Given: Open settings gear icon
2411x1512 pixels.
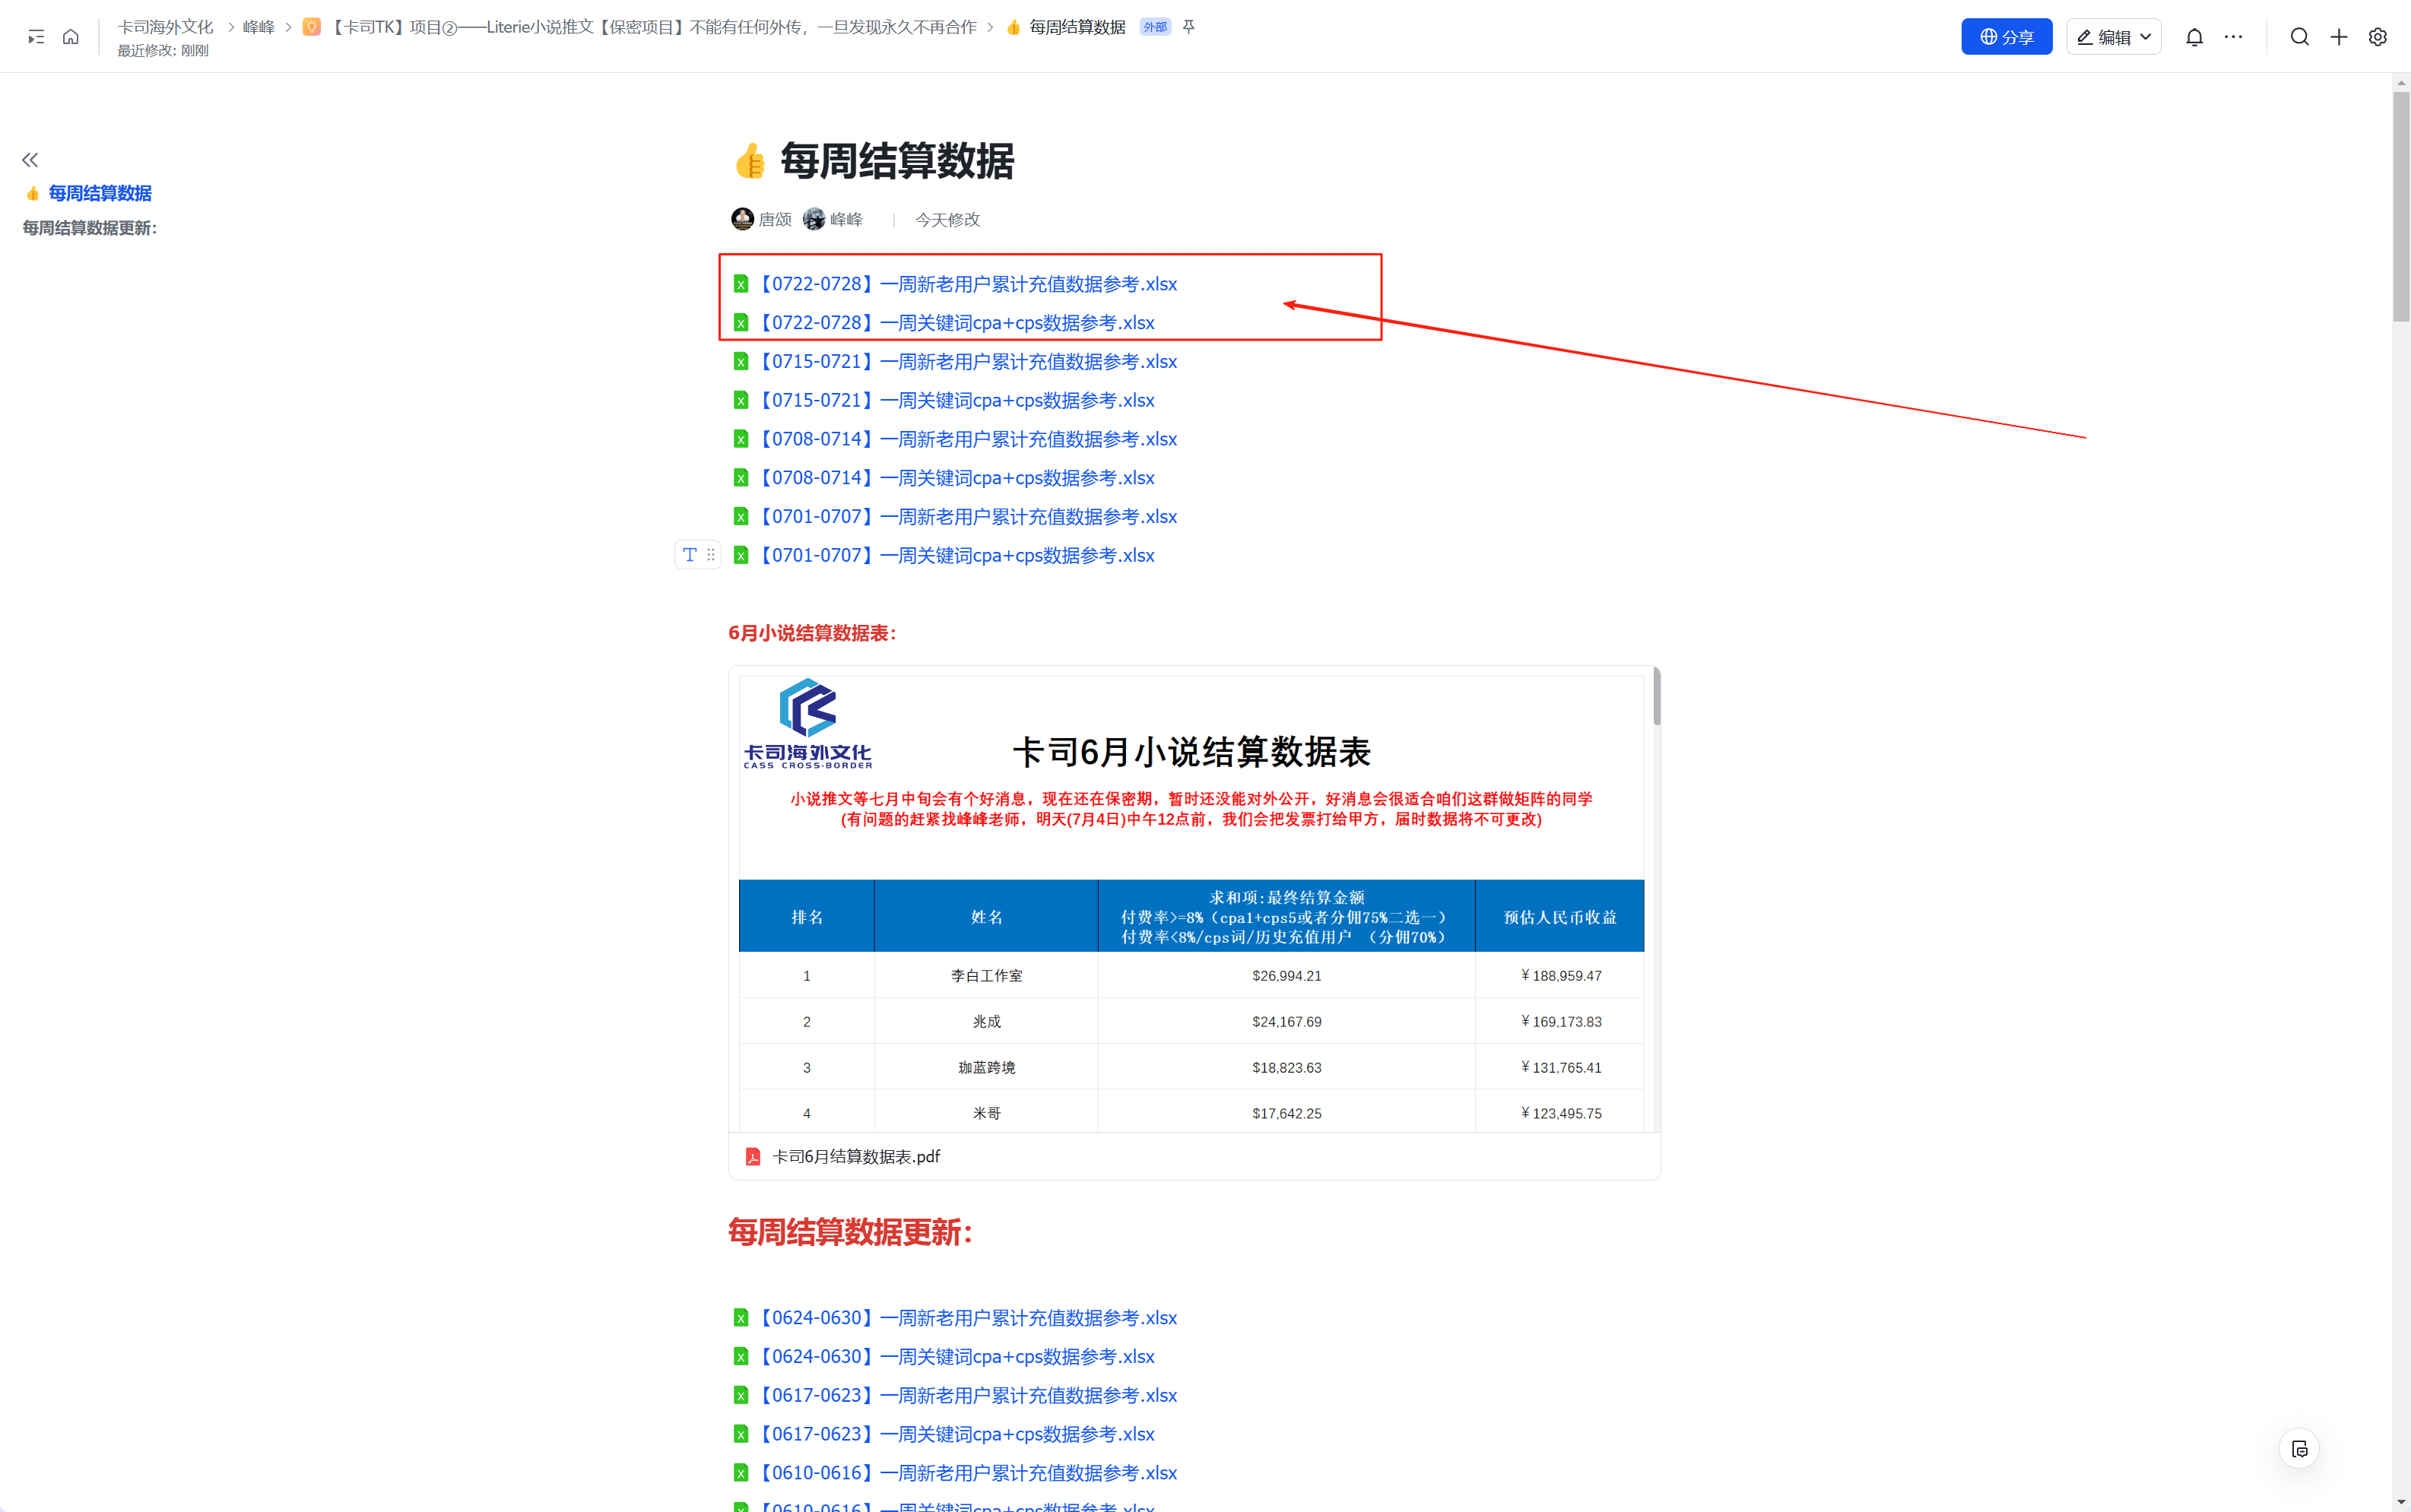Looking at the screenshot, I should click(2378, 37).
